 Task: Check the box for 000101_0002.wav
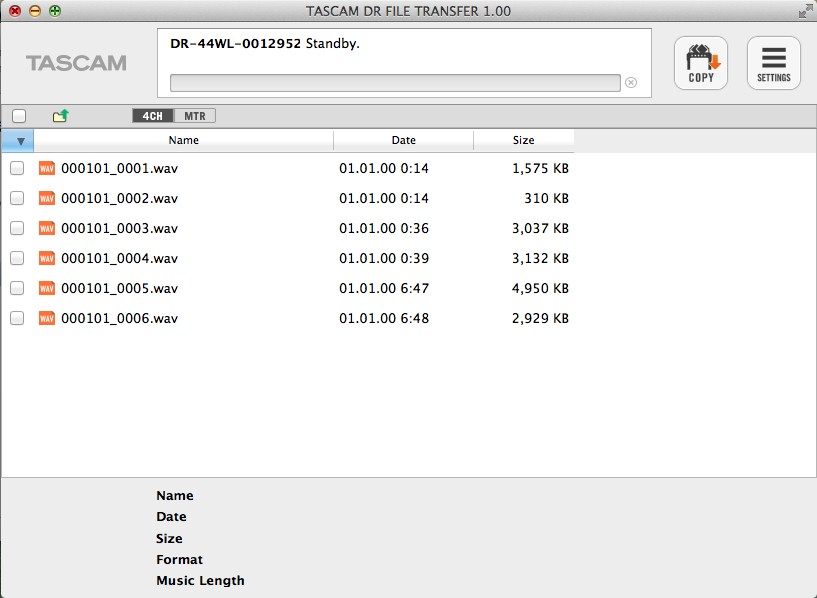17,198
